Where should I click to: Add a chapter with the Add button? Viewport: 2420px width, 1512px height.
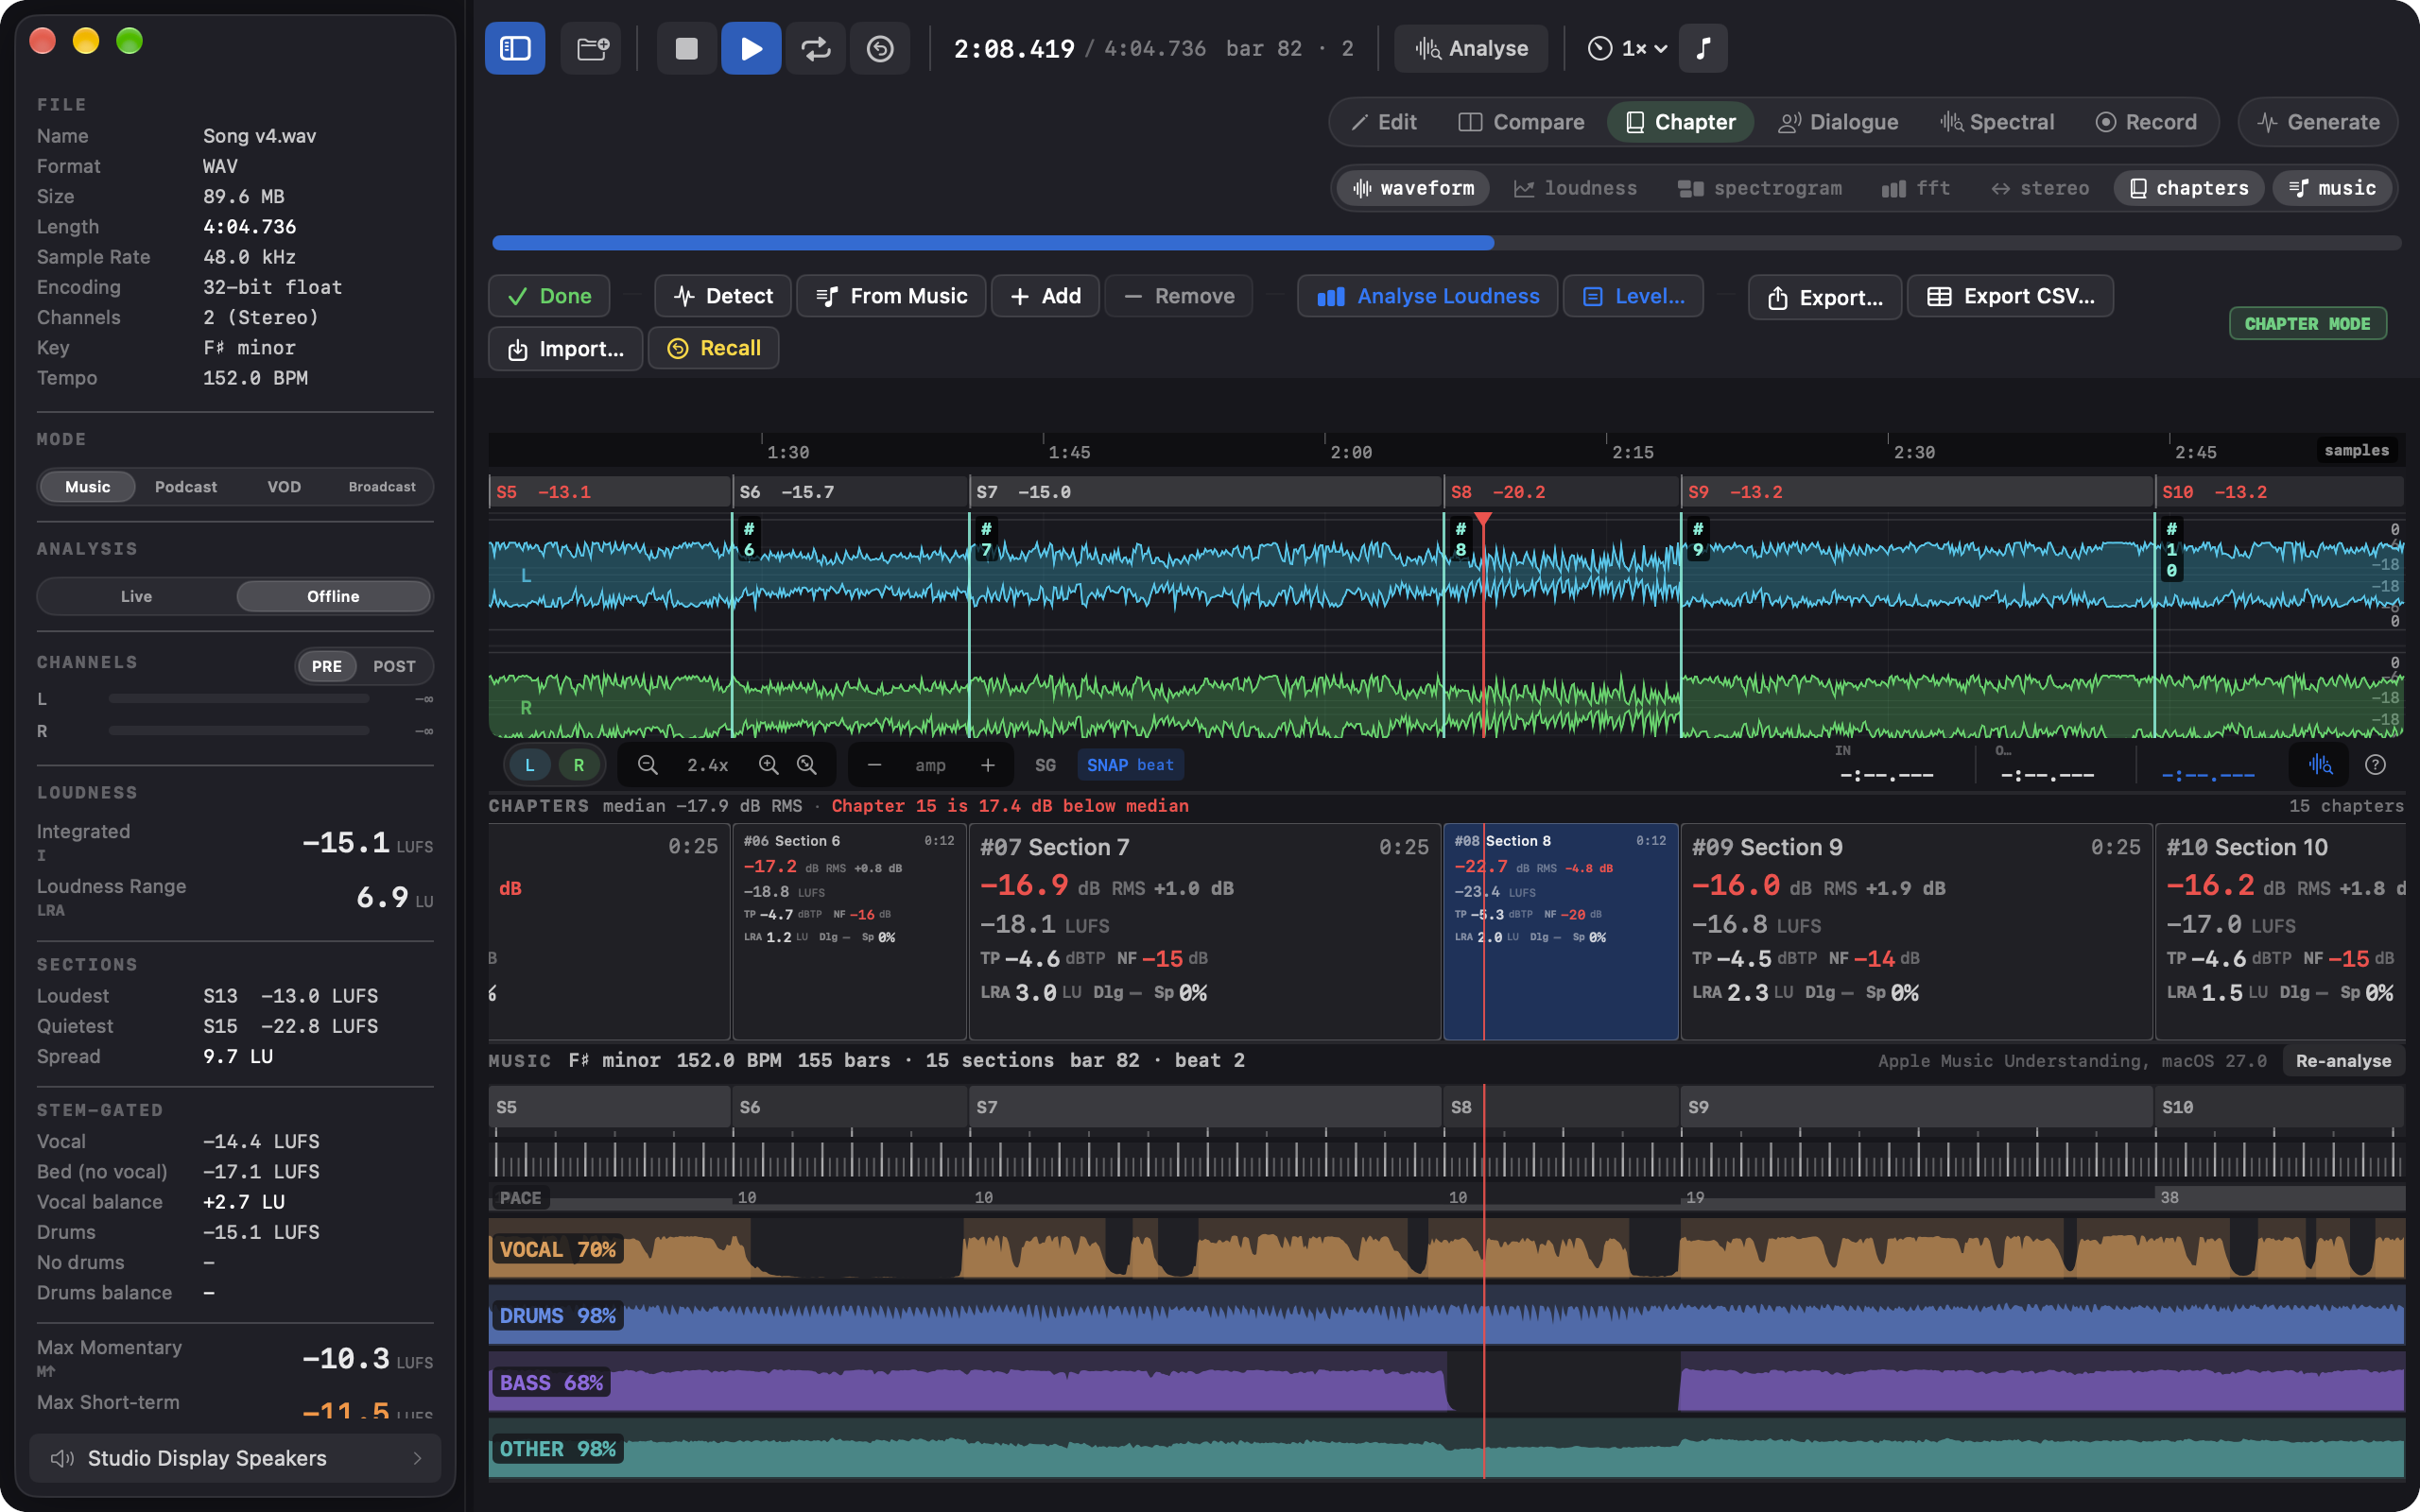(x=1045, y=296)
